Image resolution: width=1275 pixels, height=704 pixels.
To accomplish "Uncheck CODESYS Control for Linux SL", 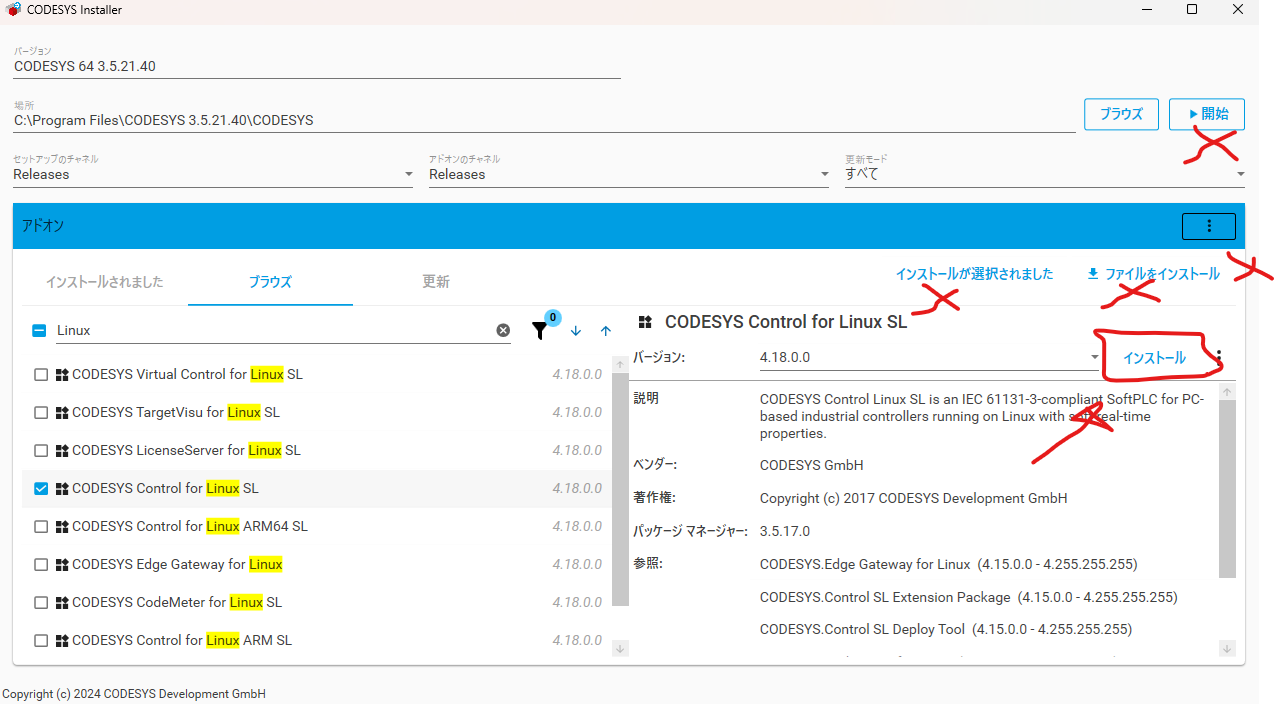I will pyautogui.click(x=41, y=489).
